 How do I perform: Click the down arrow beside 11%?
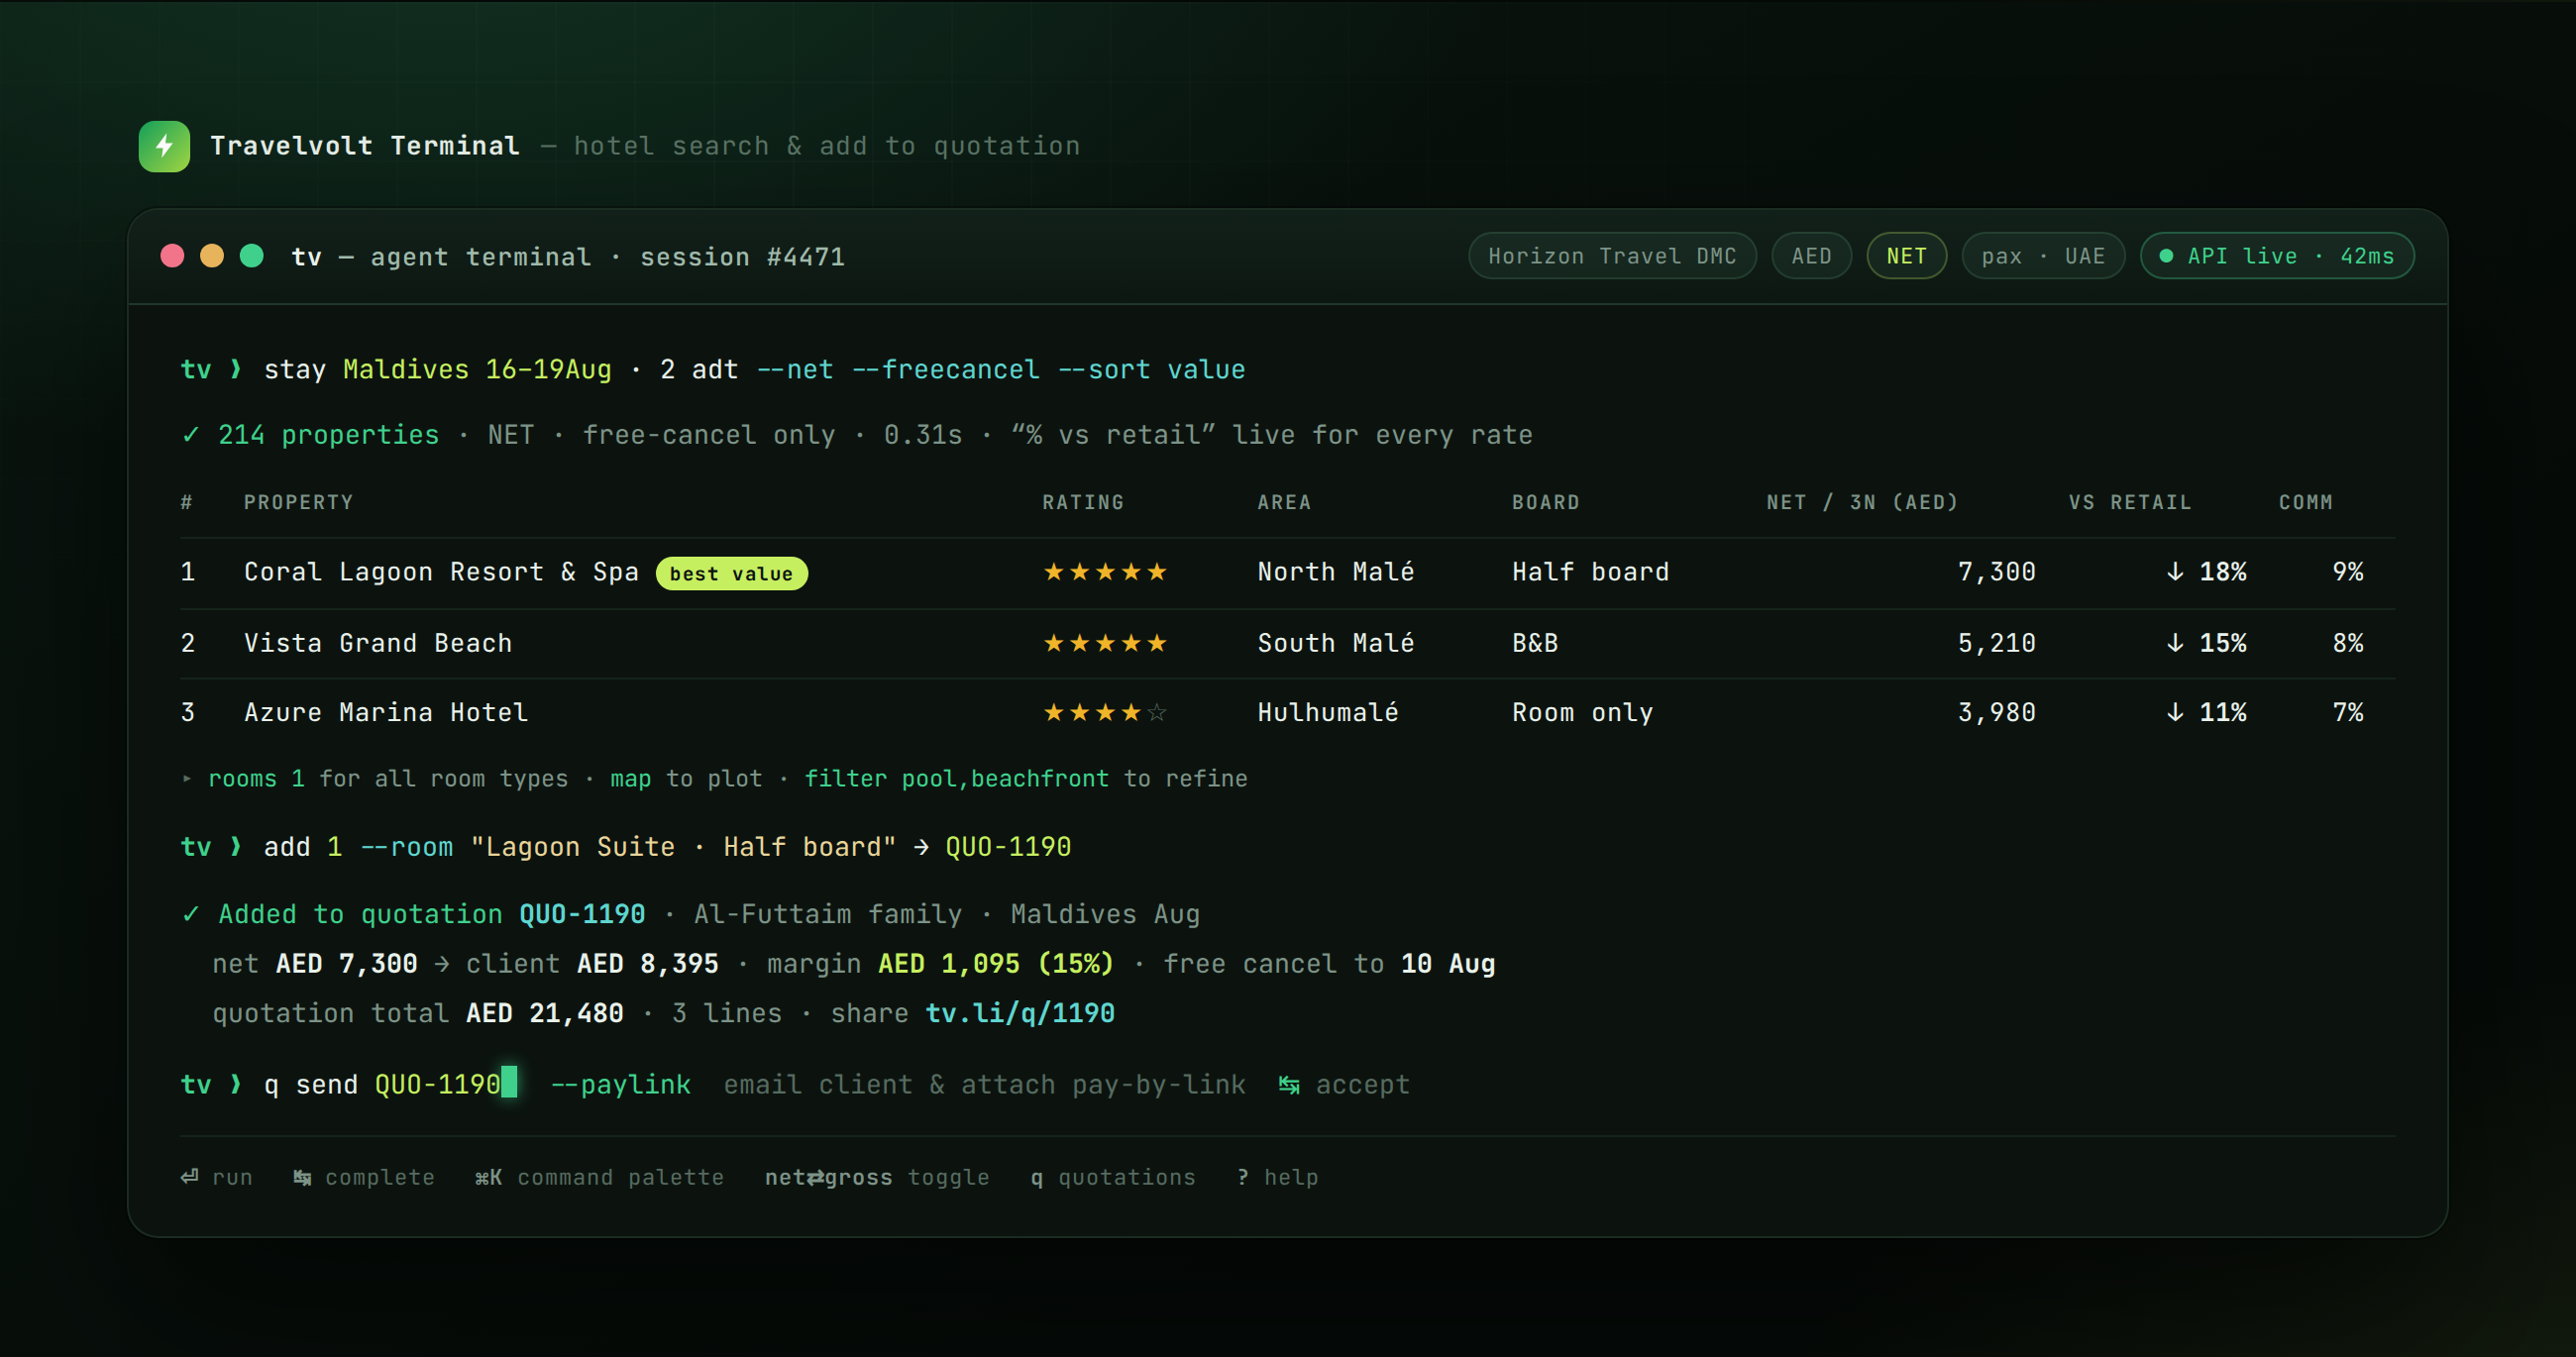2175,712
